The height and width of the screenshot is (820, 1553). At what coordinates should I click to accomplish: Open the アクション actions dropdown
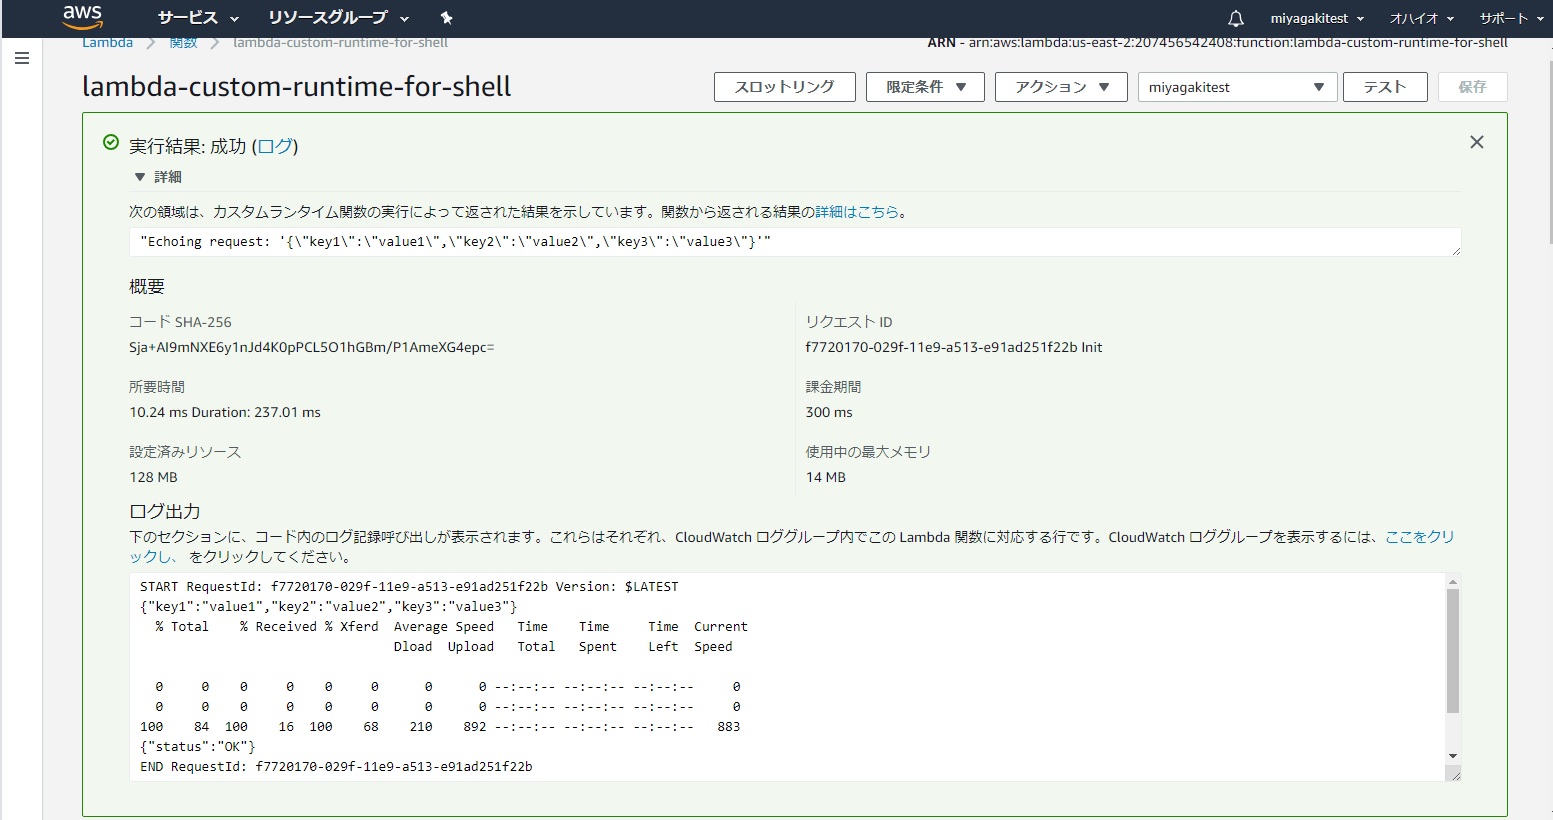pyautogui.click(x=1061, y=87)
